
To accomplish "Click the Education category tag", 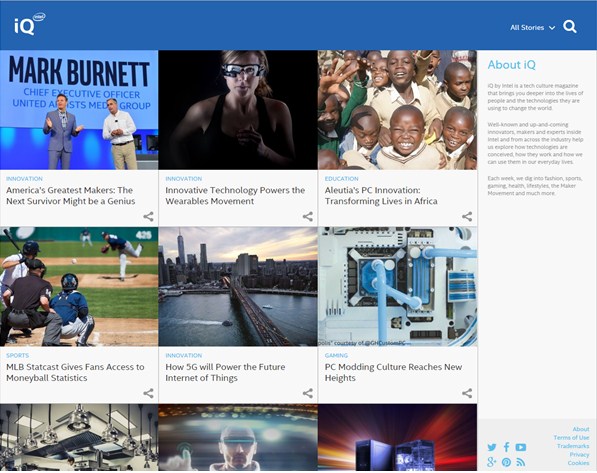I will pyautogui.click(x=342, y=179).
